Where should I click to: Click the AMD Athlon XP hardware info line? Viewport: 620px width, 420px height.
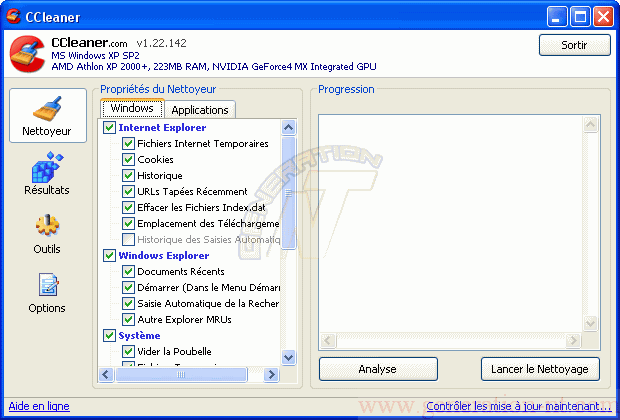pos(214,66)
